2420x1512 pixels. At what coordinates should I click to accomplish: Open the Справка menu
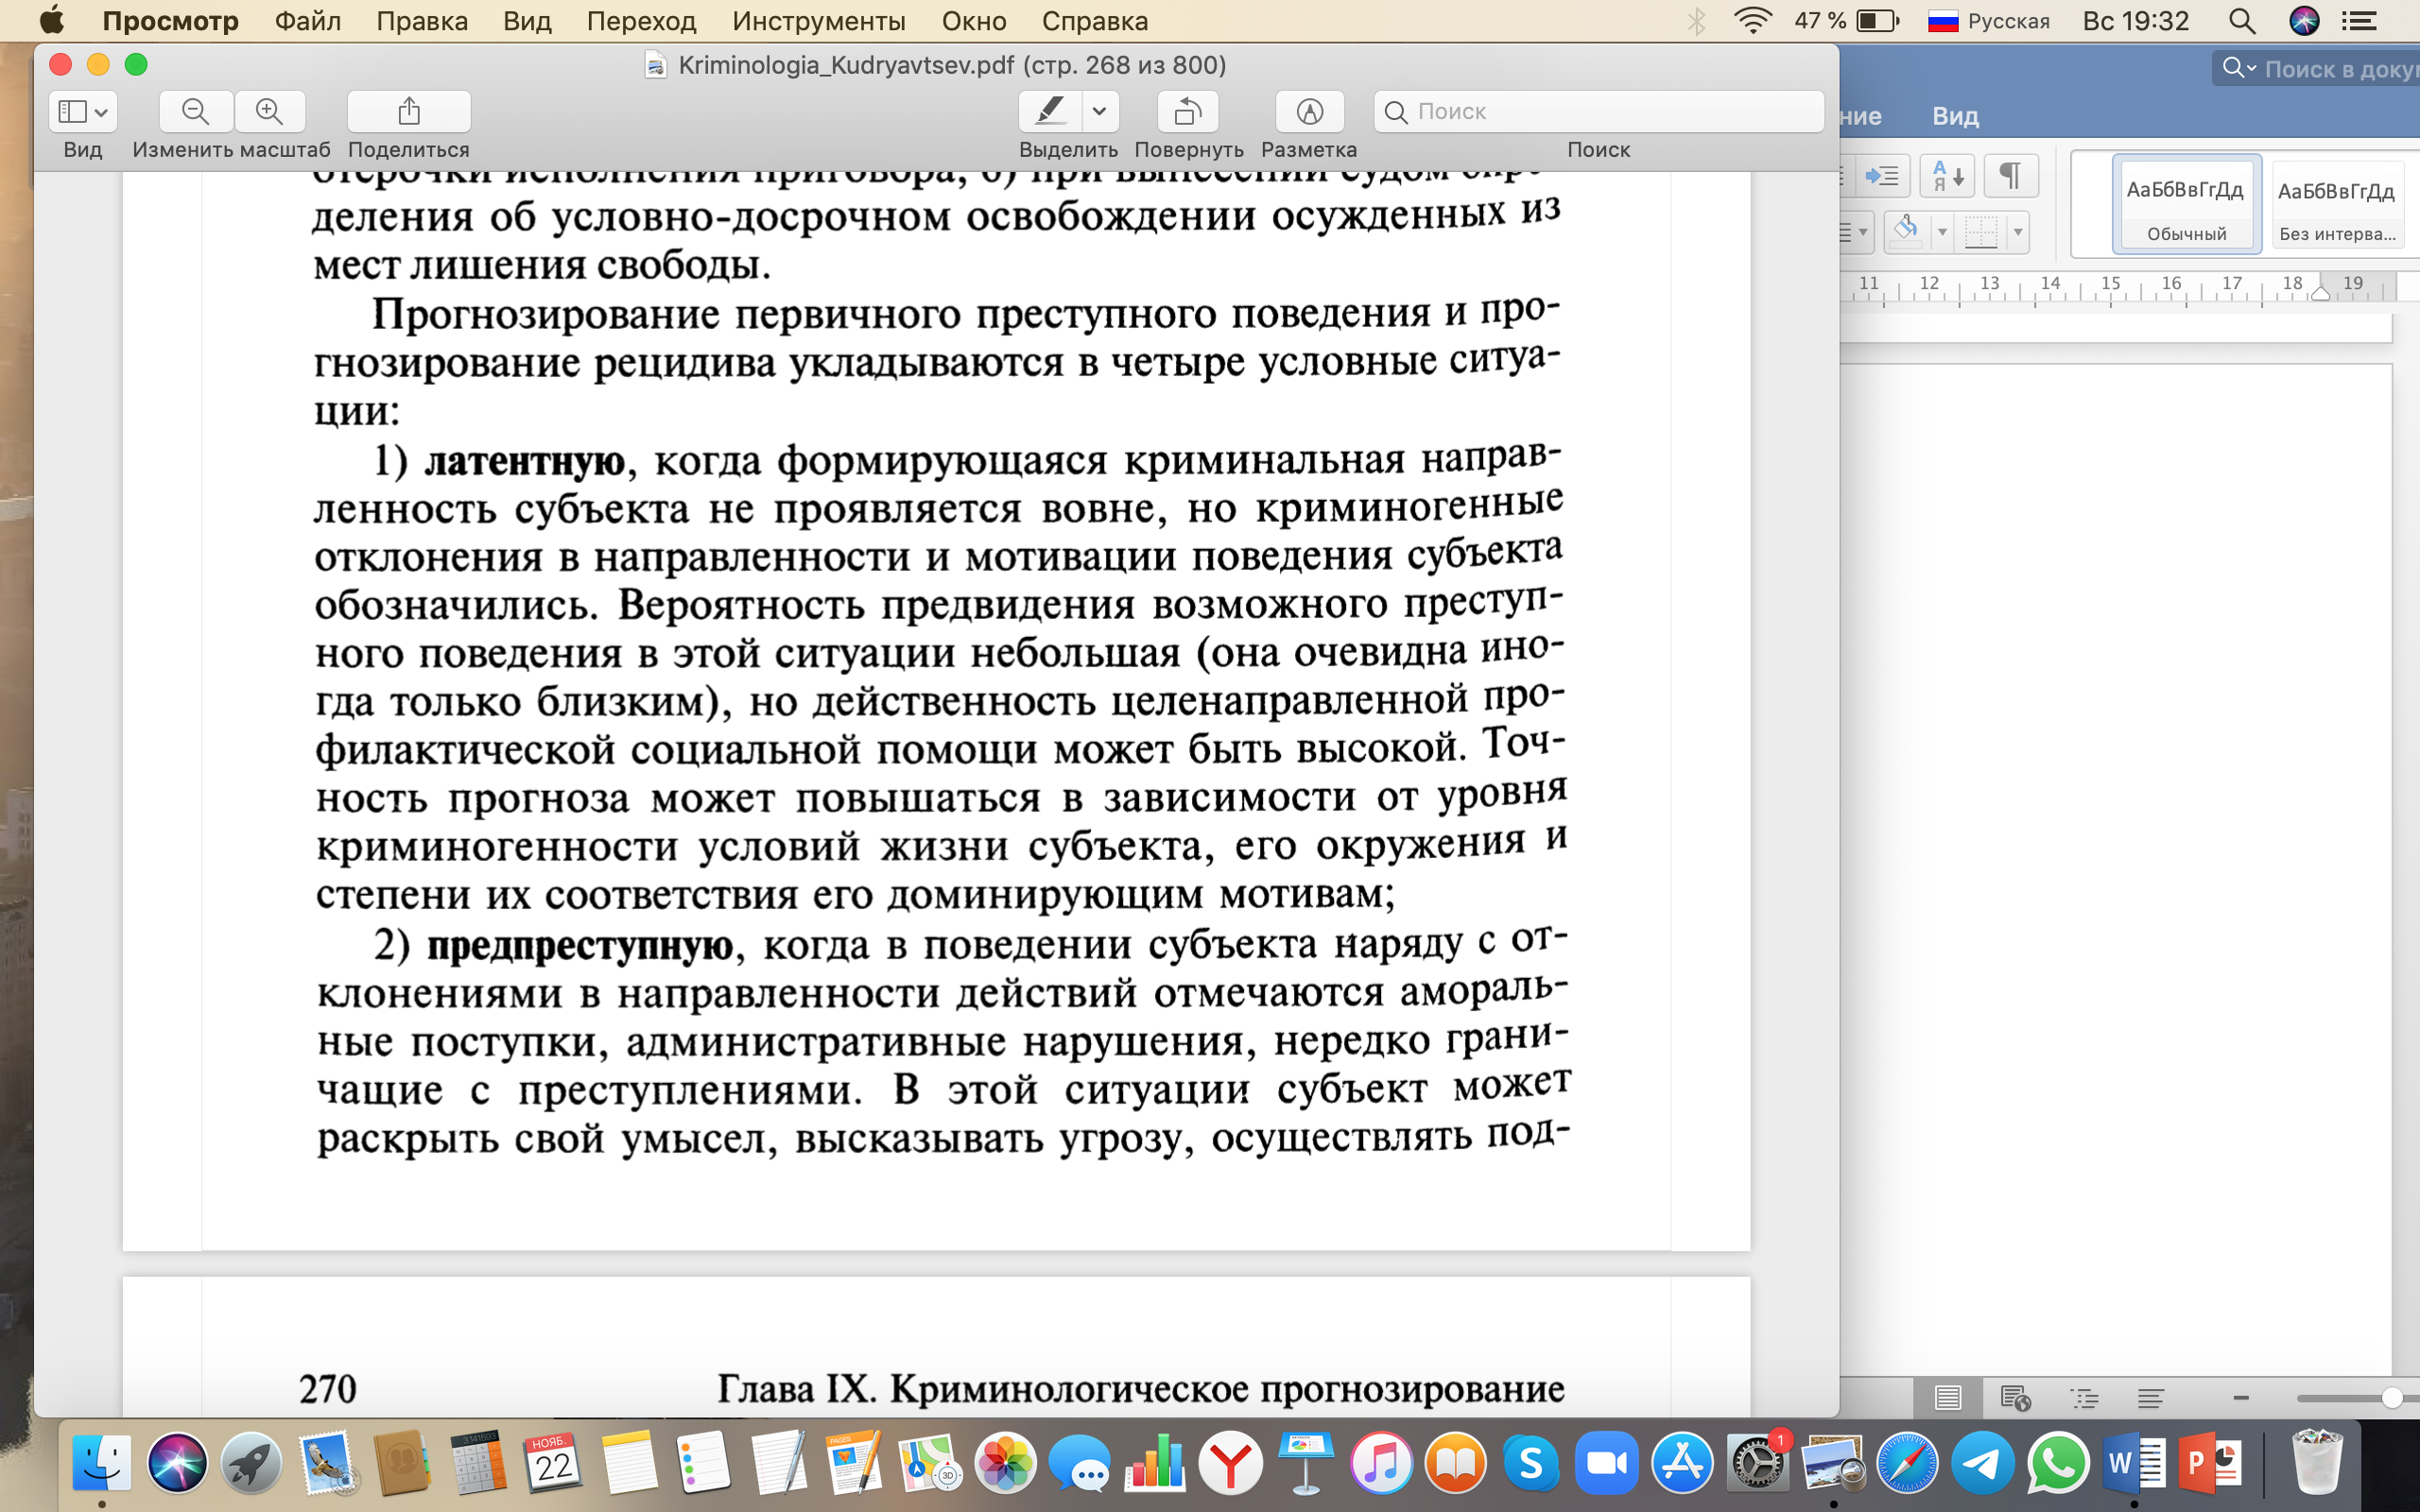pyautogui.click(x=1094, y=21)
